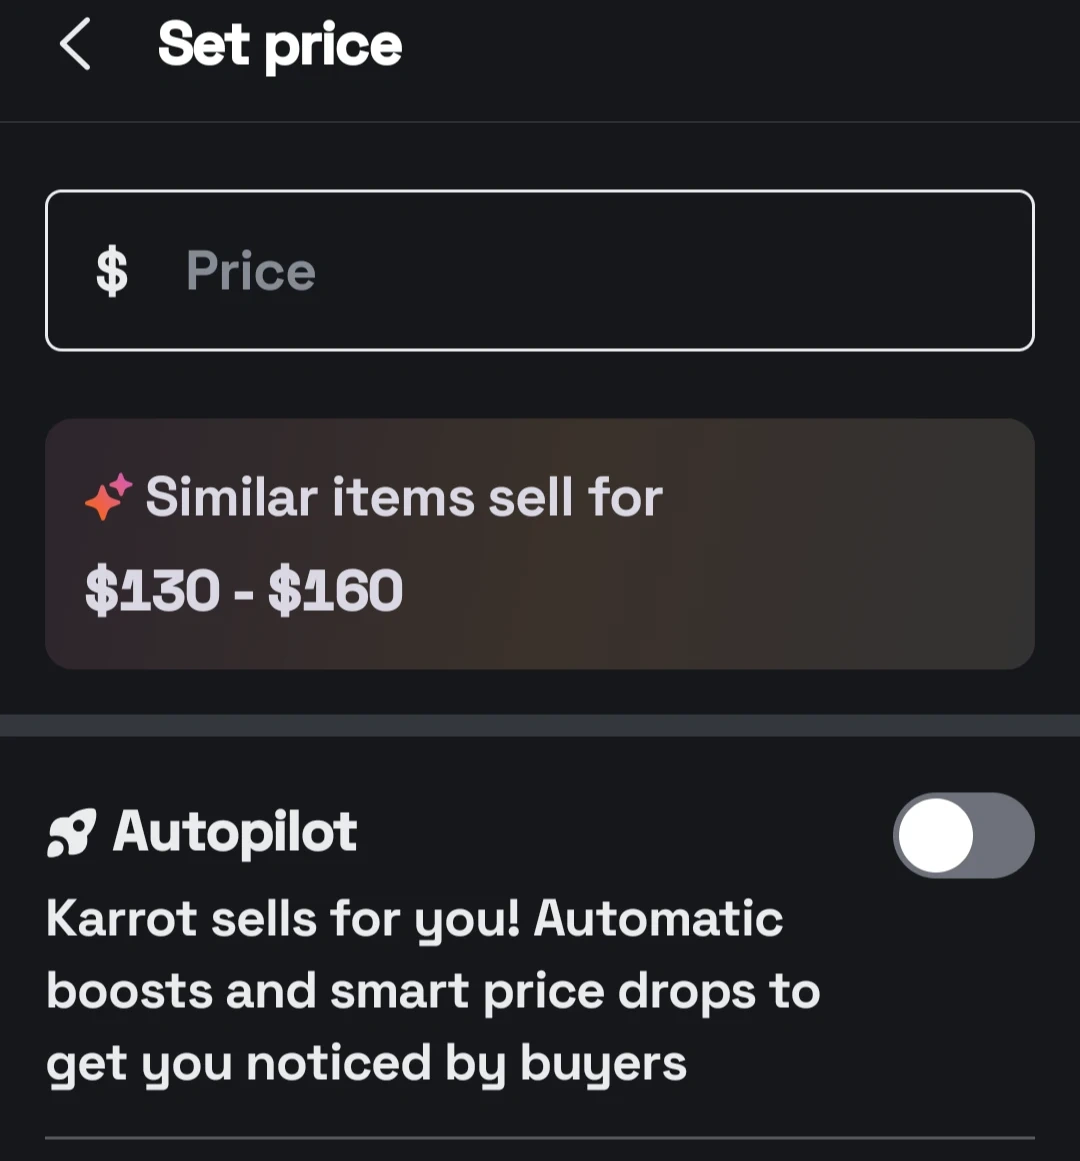Click the dollar sign in the price field

point(112,271)
